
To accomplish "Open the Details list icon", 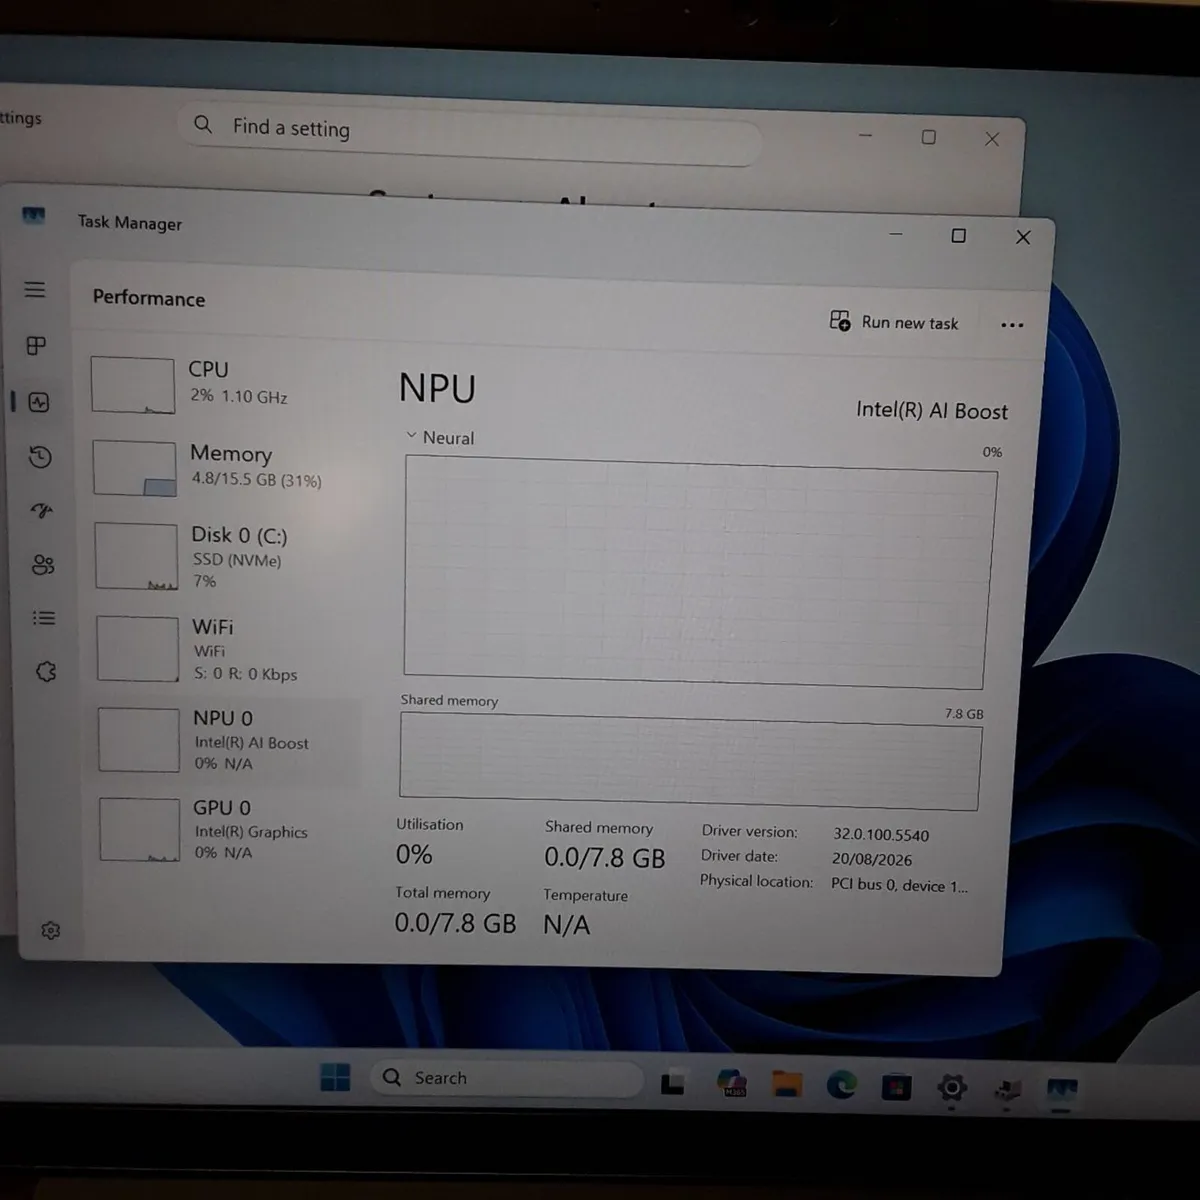I will point(44,618).
